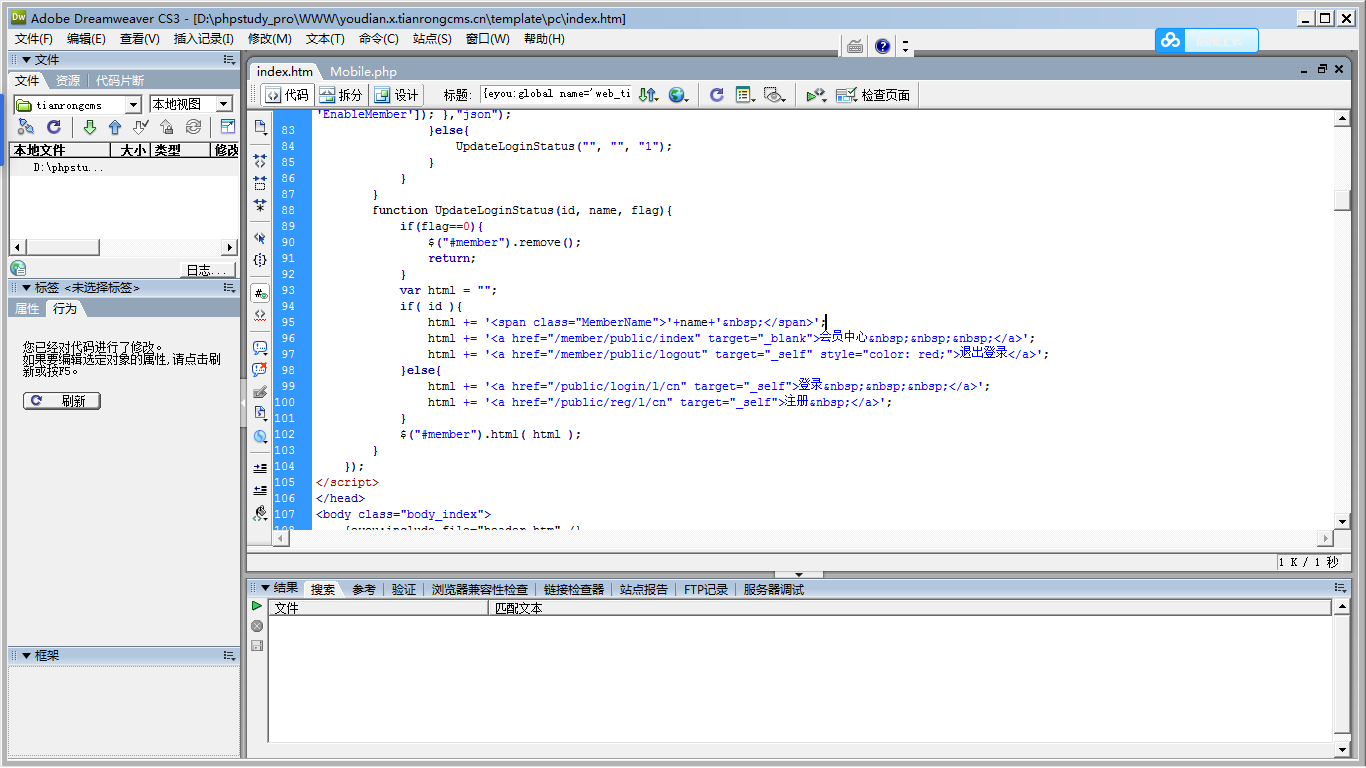Connect to remote host icon
Screen dimensions: 1366x768
(x=26, y=127)
